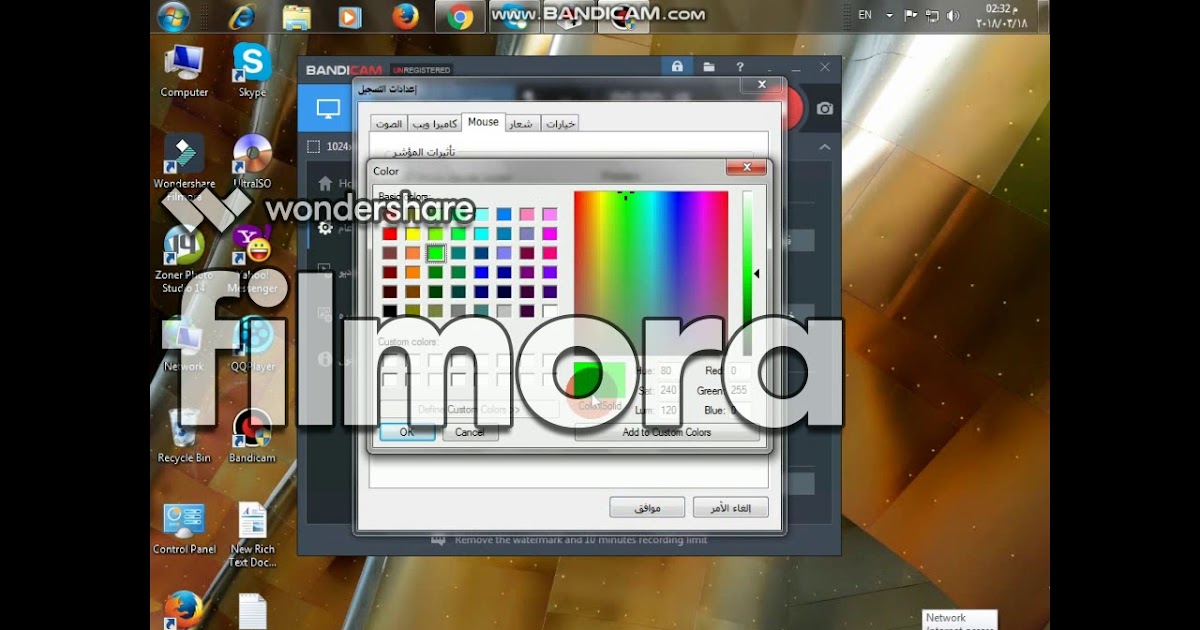Image resolution: width=1200 pixels, height=630 pixels.
Task: Open the Bandicam desktop shortcut
Action: pyautogui.click(x=252, y=436)
